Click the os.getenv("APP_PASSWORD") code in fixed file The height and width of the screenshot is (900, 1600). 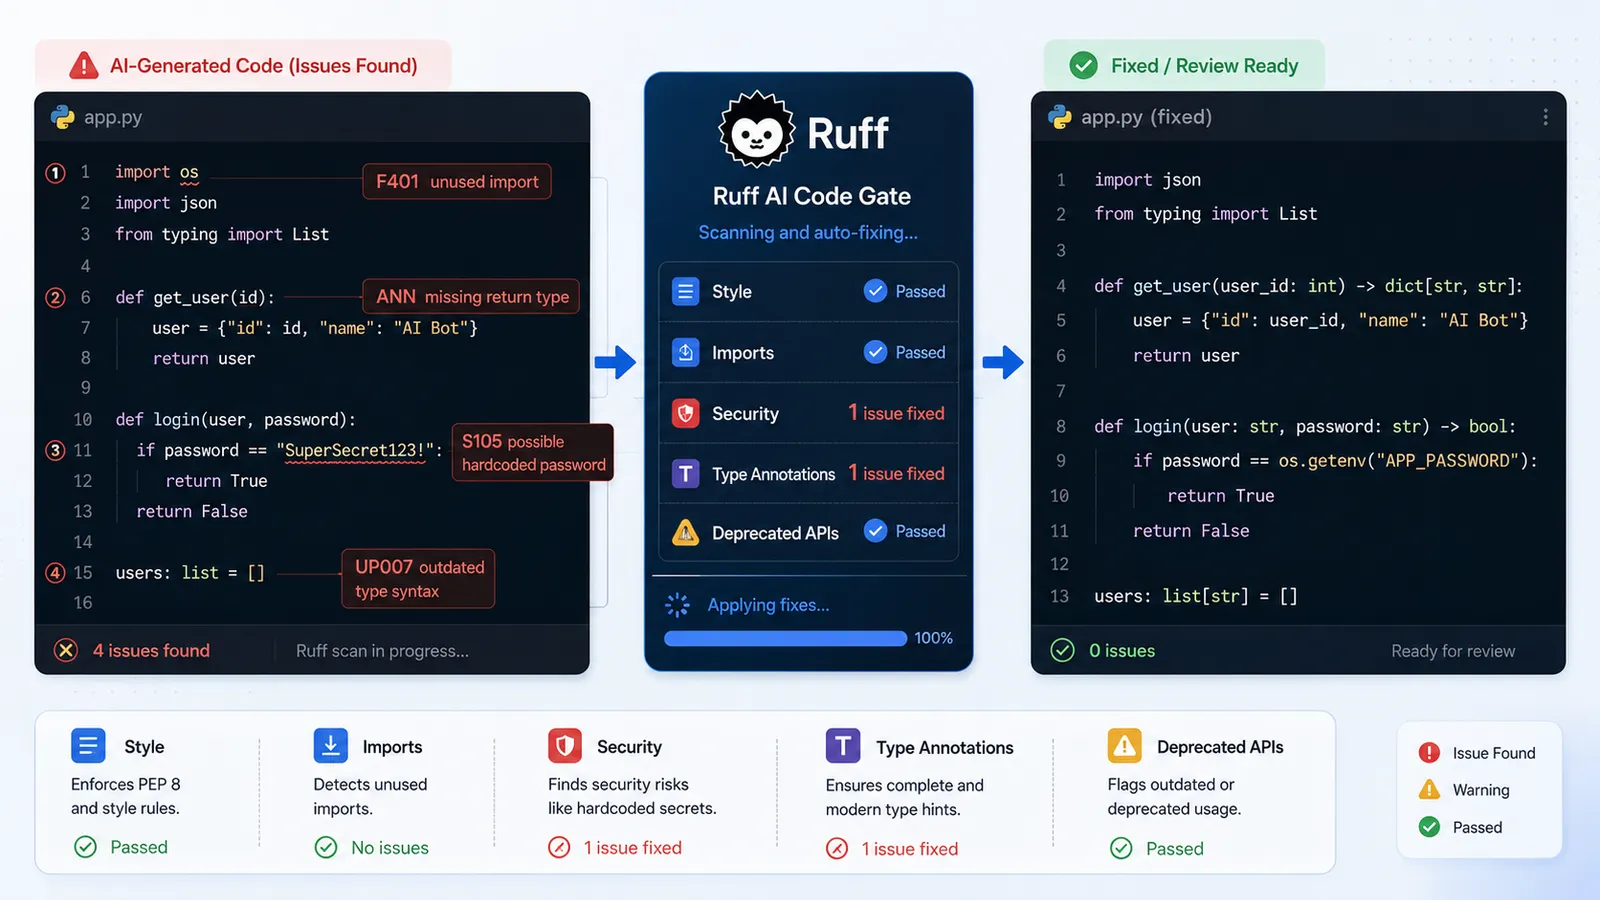click(1404, 461)
